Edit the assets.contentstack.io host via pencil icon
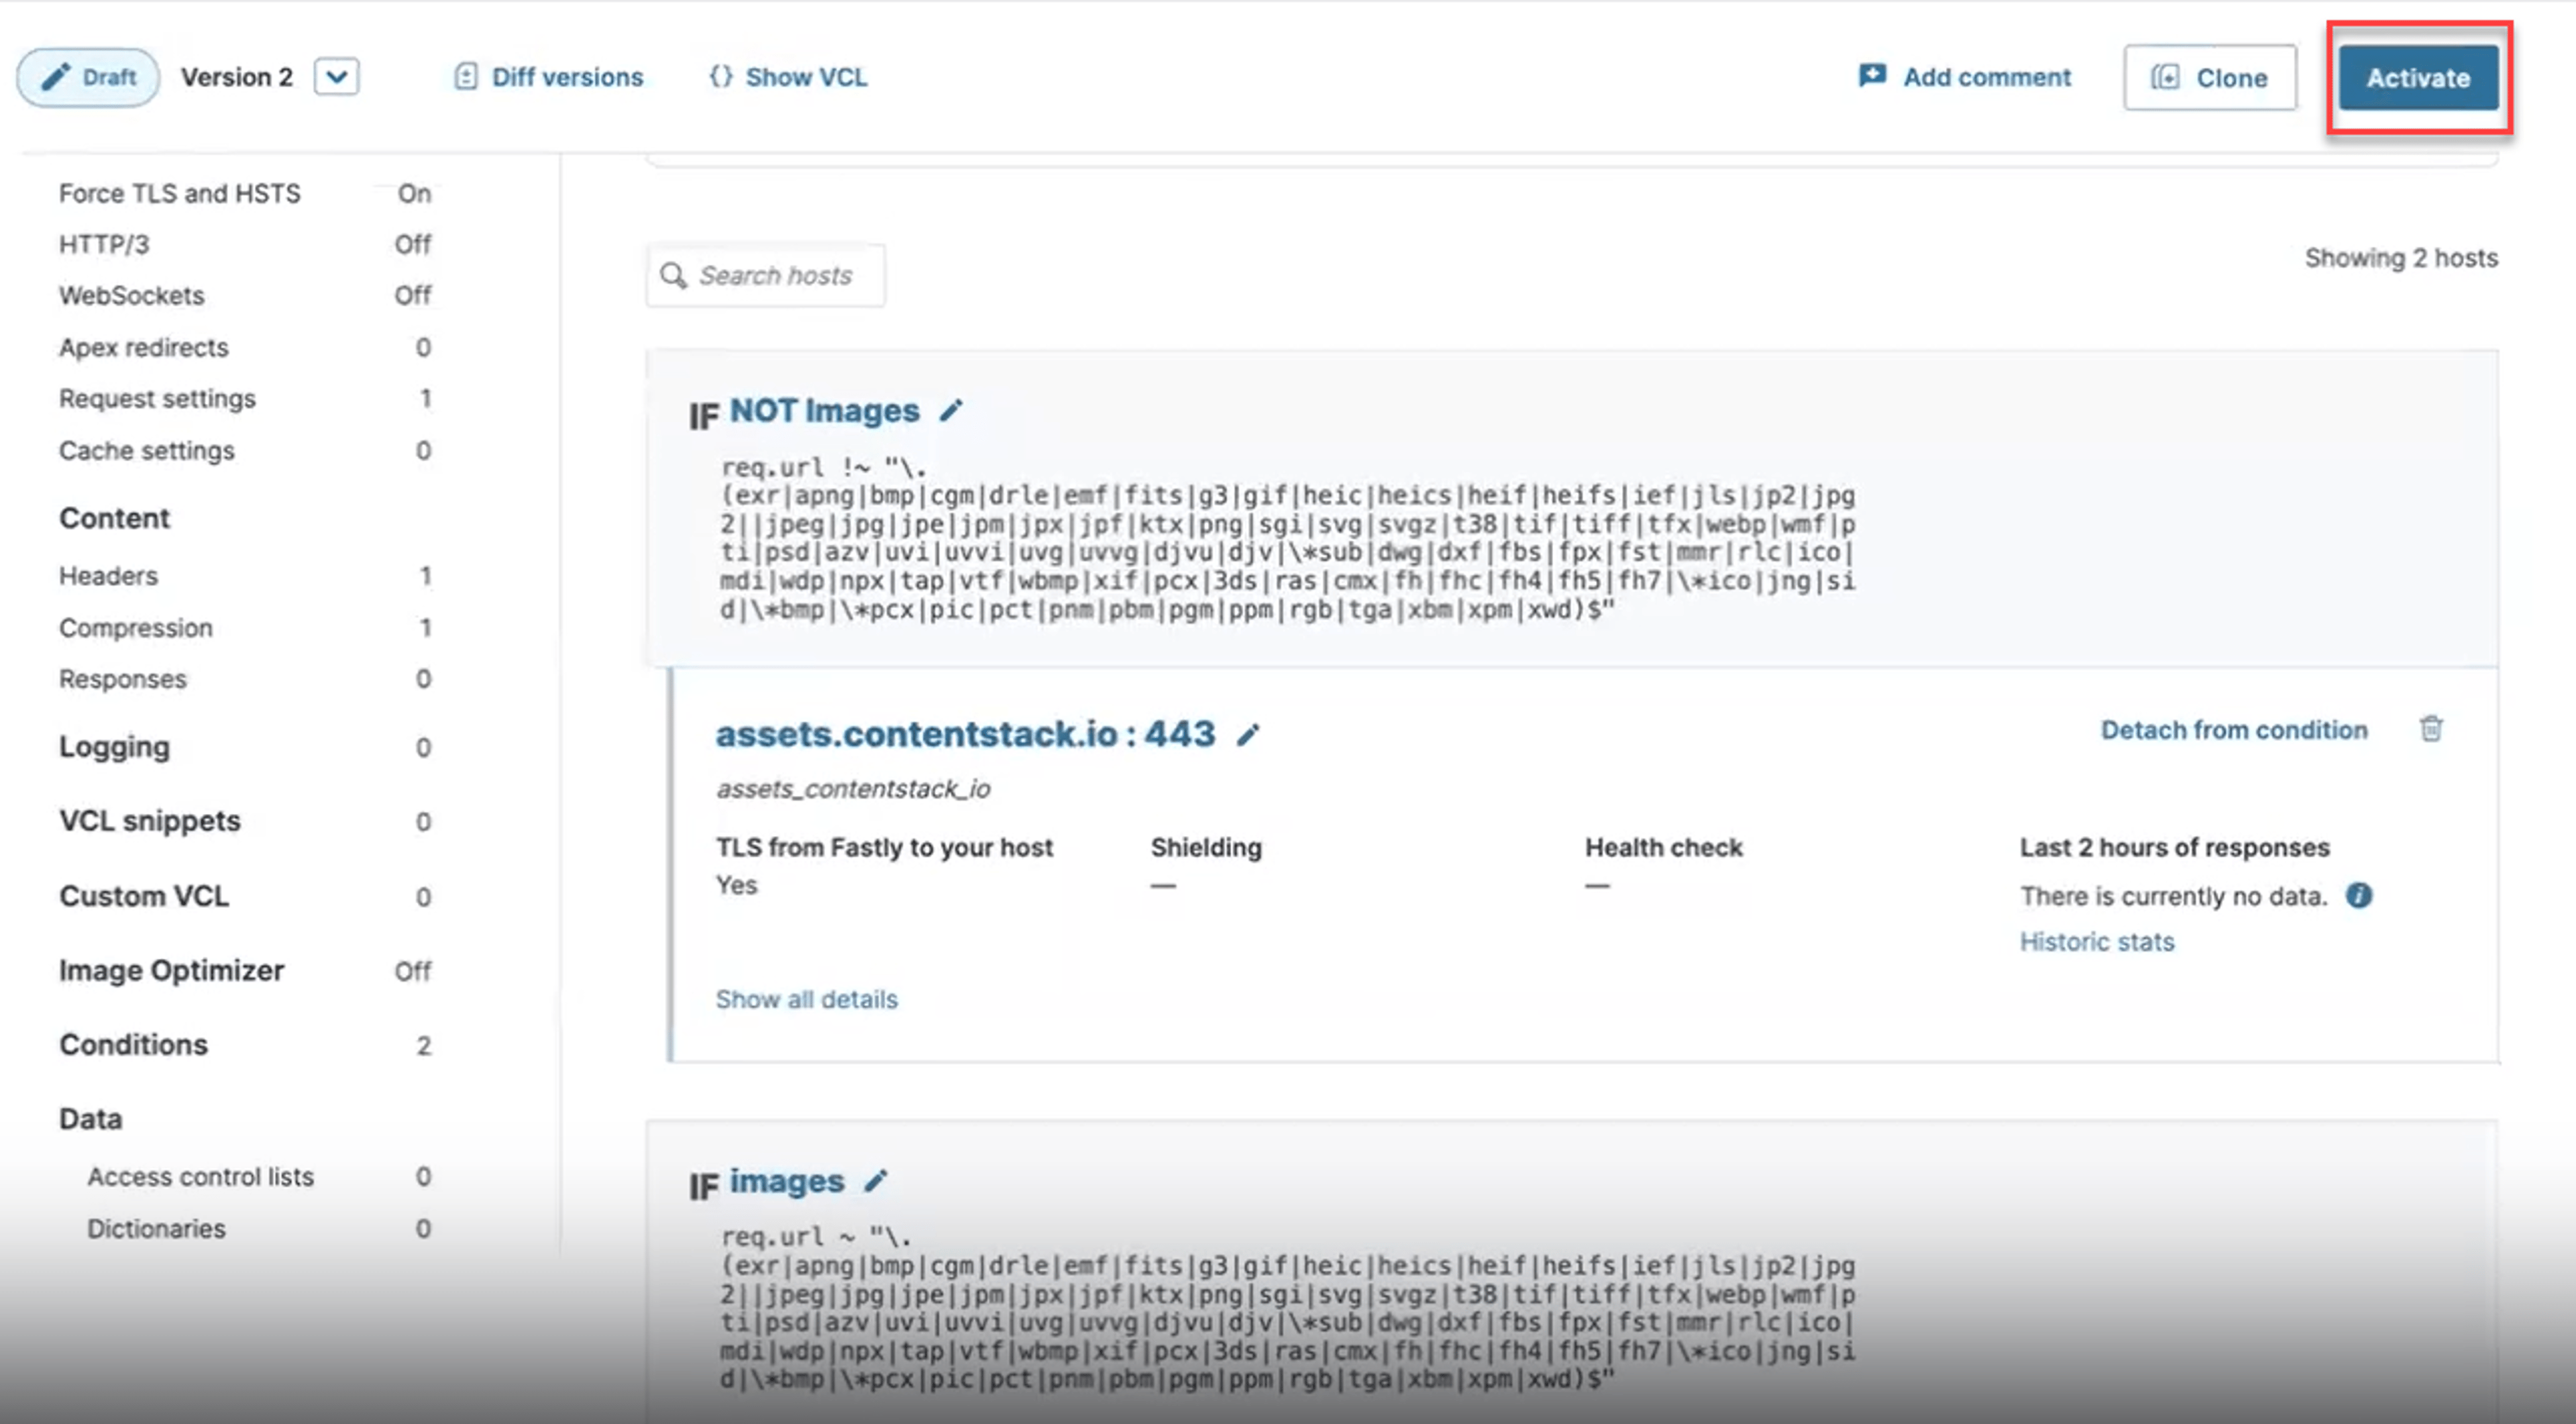Image resolution: width=2576 pixels, height=1424 pixels. coord(1248,735)
